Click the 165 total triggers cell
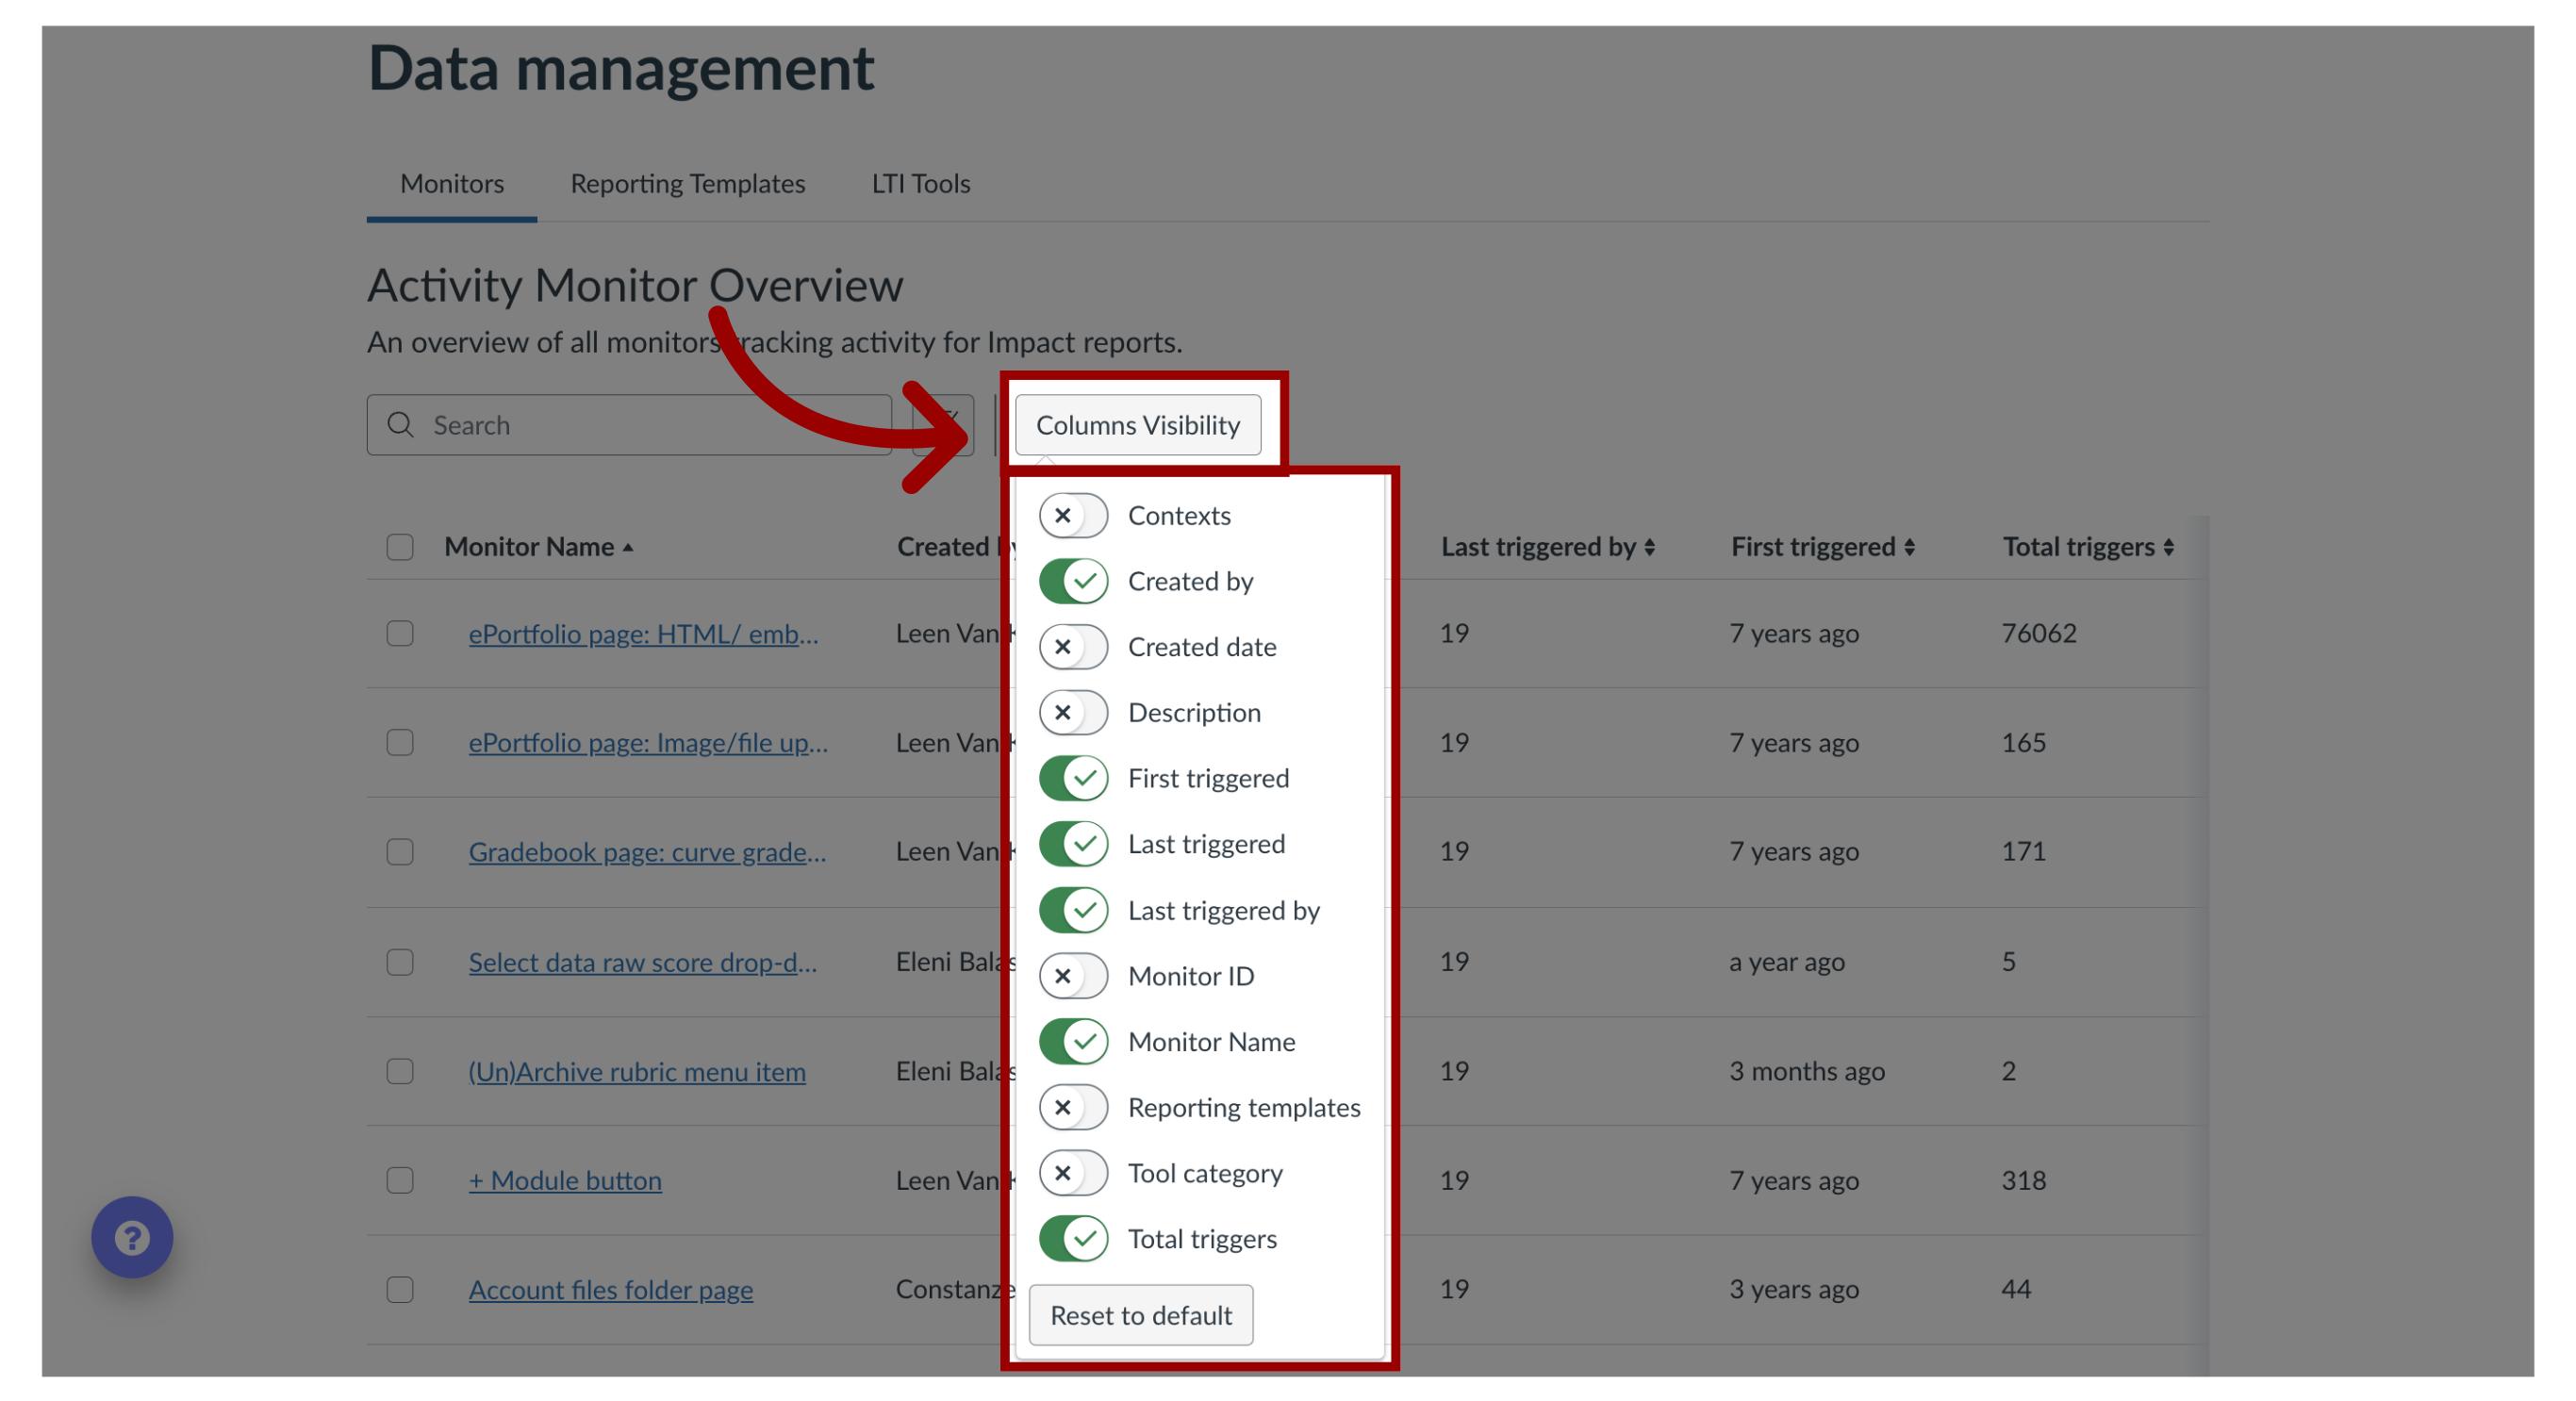2576x1401 pixels. coord(2023,742)
